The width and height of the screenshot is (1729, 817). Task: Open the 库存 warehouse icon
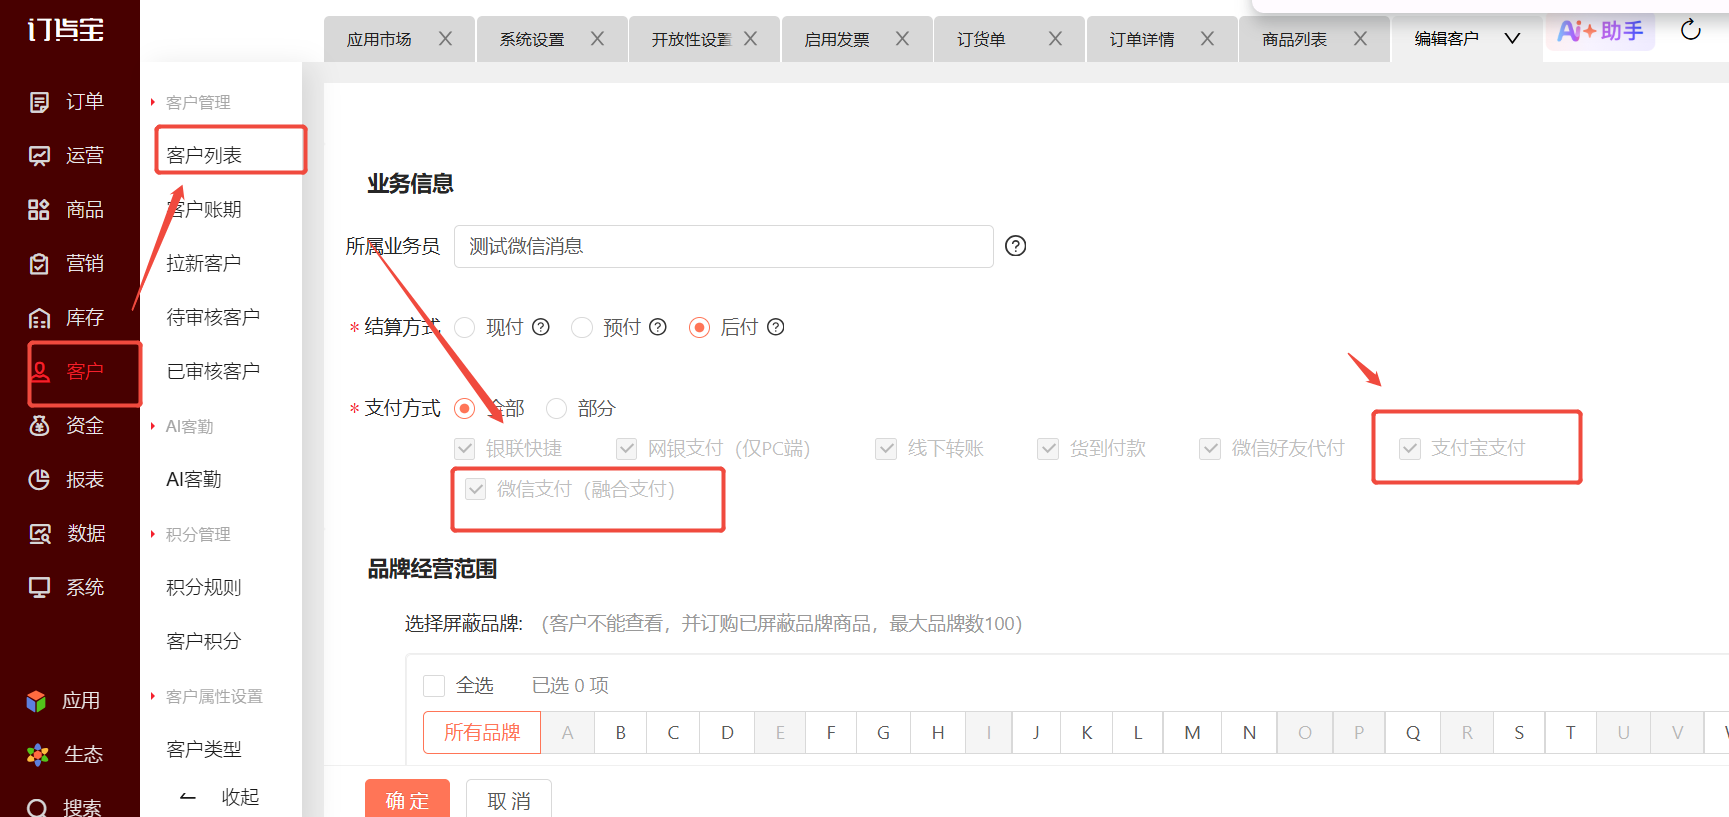39,318
